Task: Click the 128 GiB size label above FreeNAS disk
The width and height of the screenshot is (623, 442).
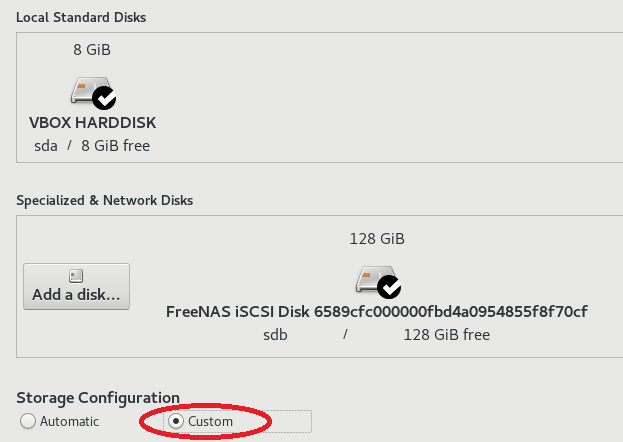Action: coord(377,239)
